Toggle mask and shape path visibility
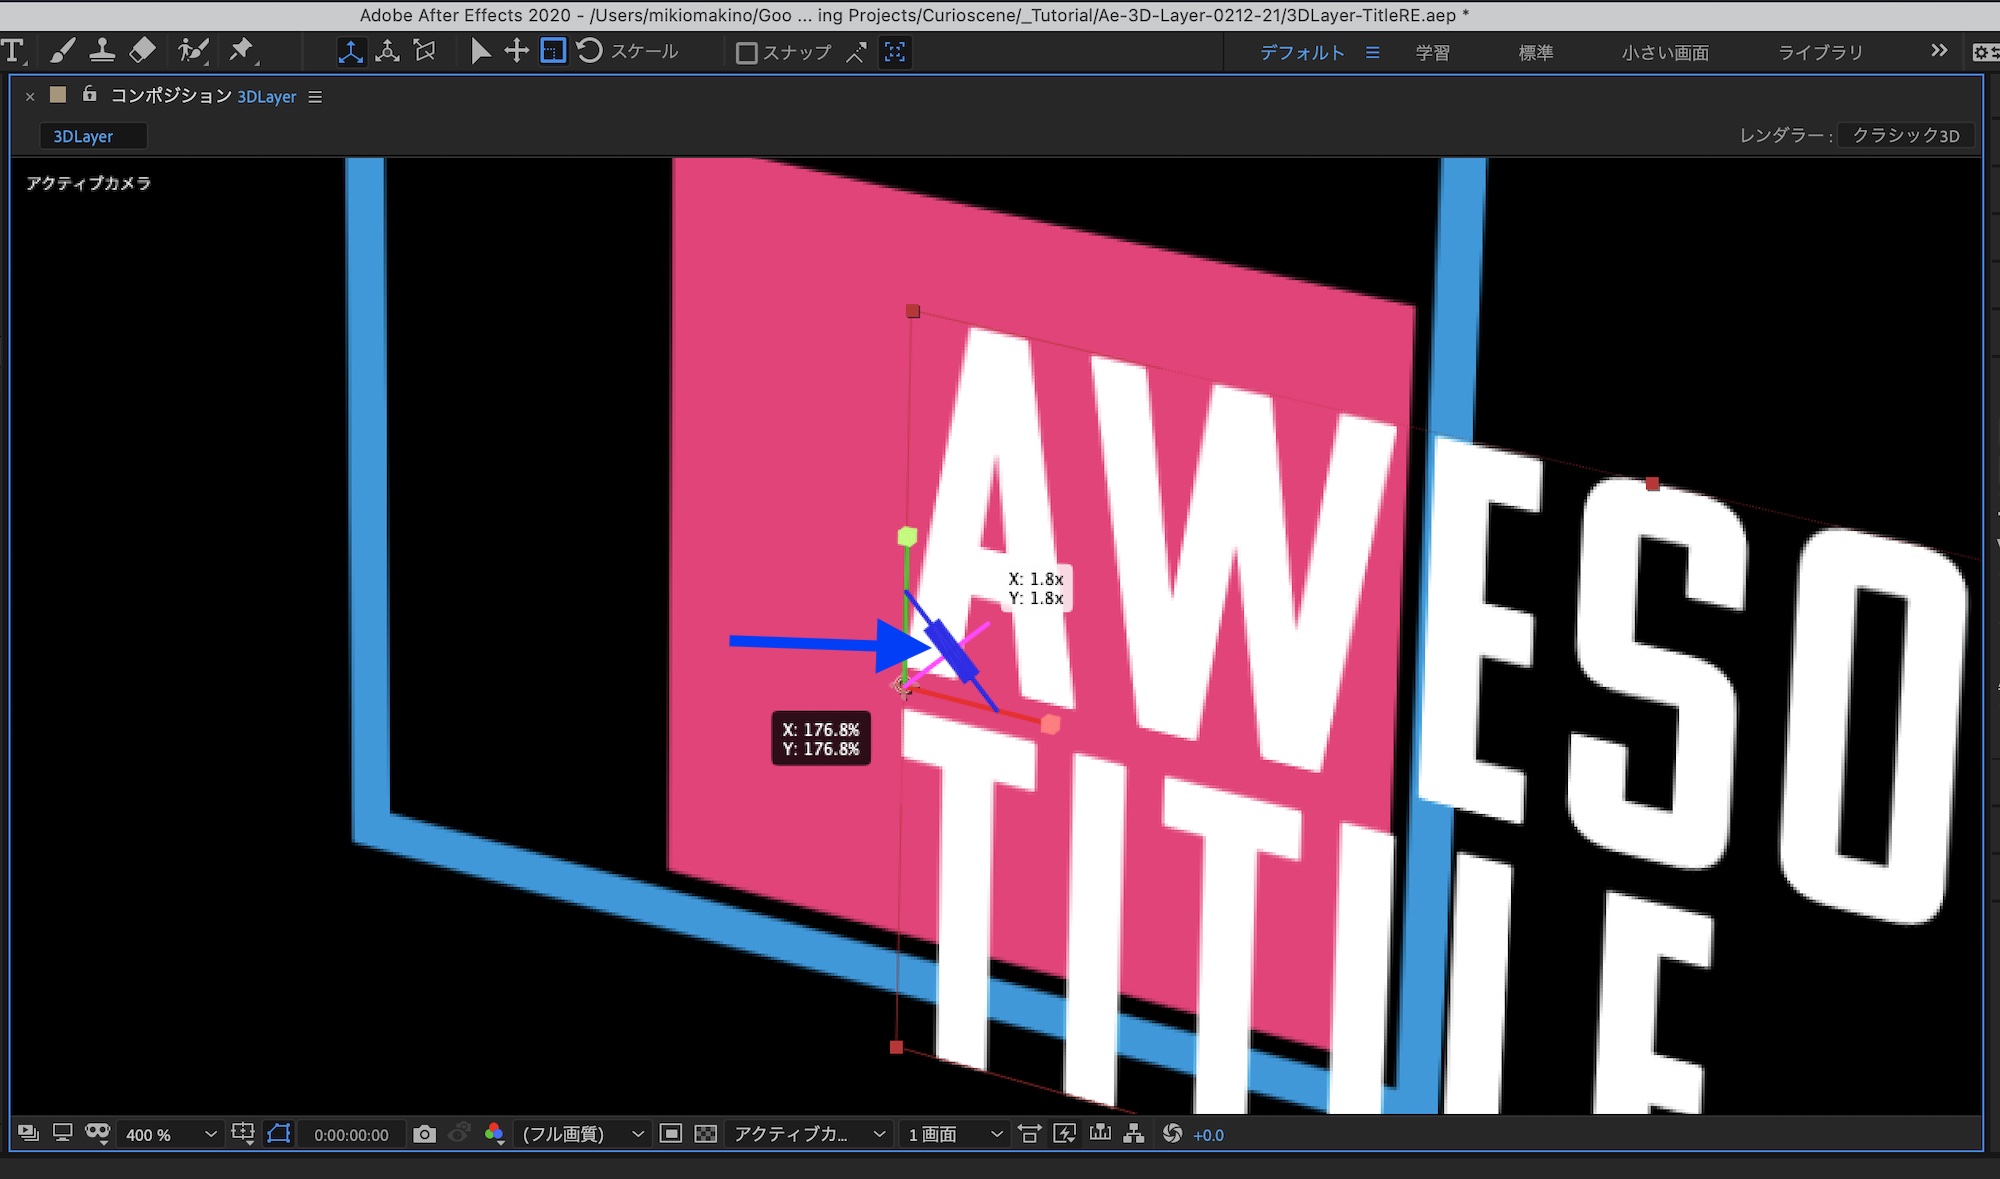 (x=279, y=1134)
